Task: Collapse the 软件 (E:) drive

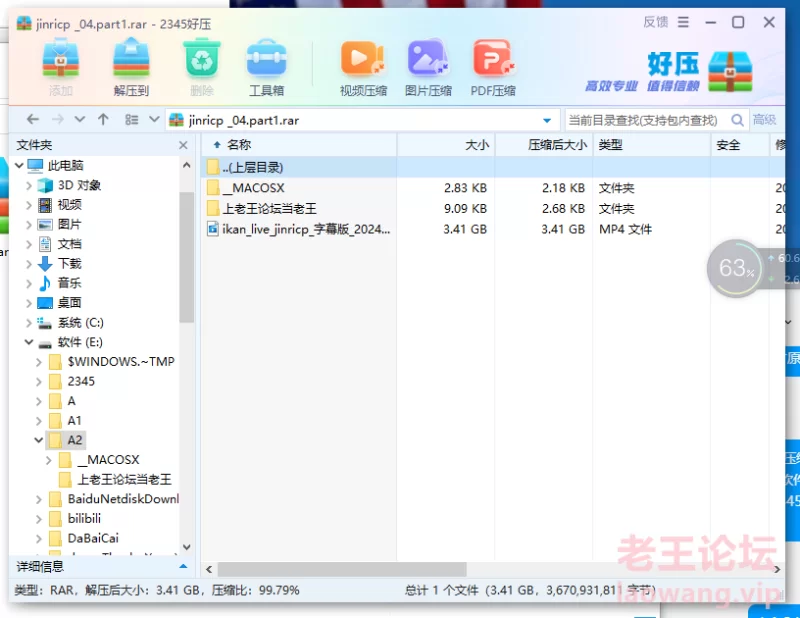Action: click(29, 342)
